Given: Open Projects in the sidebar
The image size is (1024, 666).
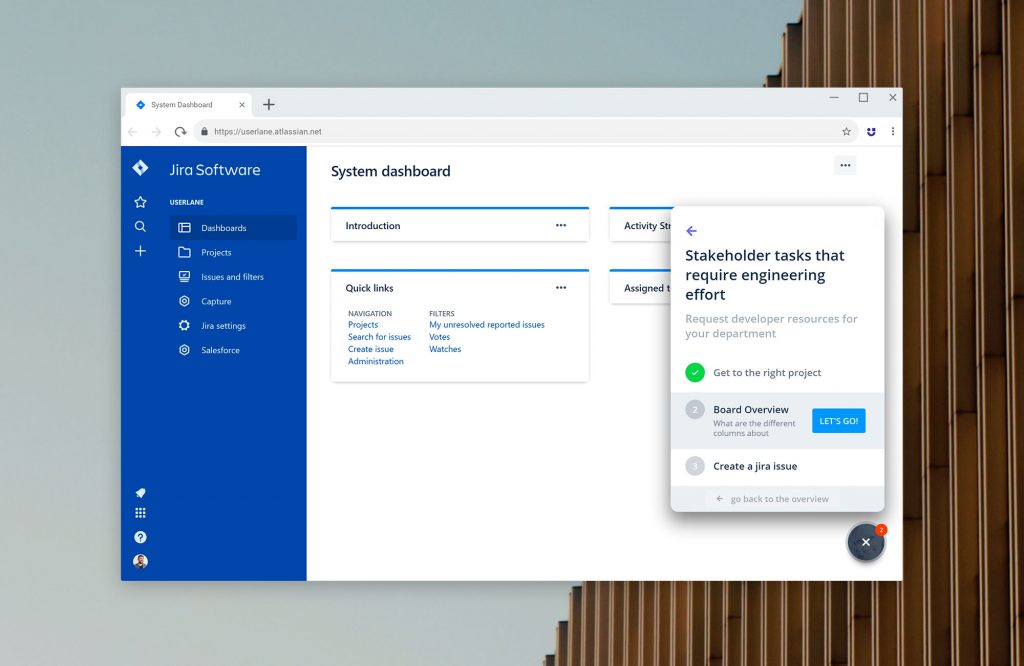Looking at the screenshot, I should pyautogui.click(x=233, y=252).
